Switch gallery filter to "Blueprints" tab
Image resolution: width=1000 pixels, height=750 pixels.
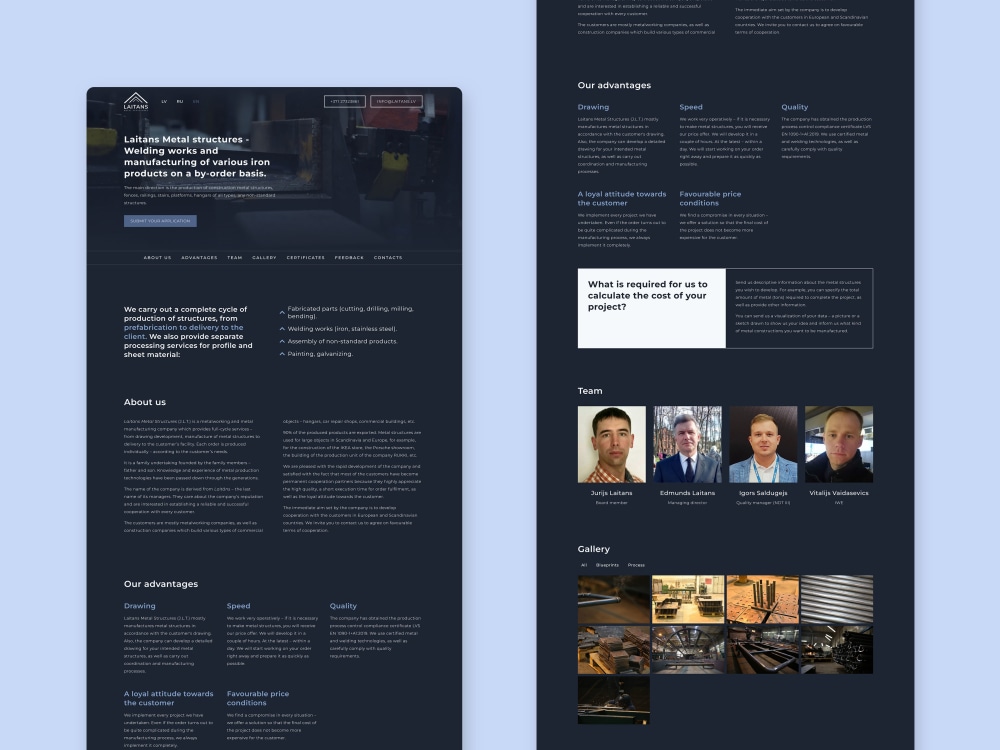(x=607, y=565)
